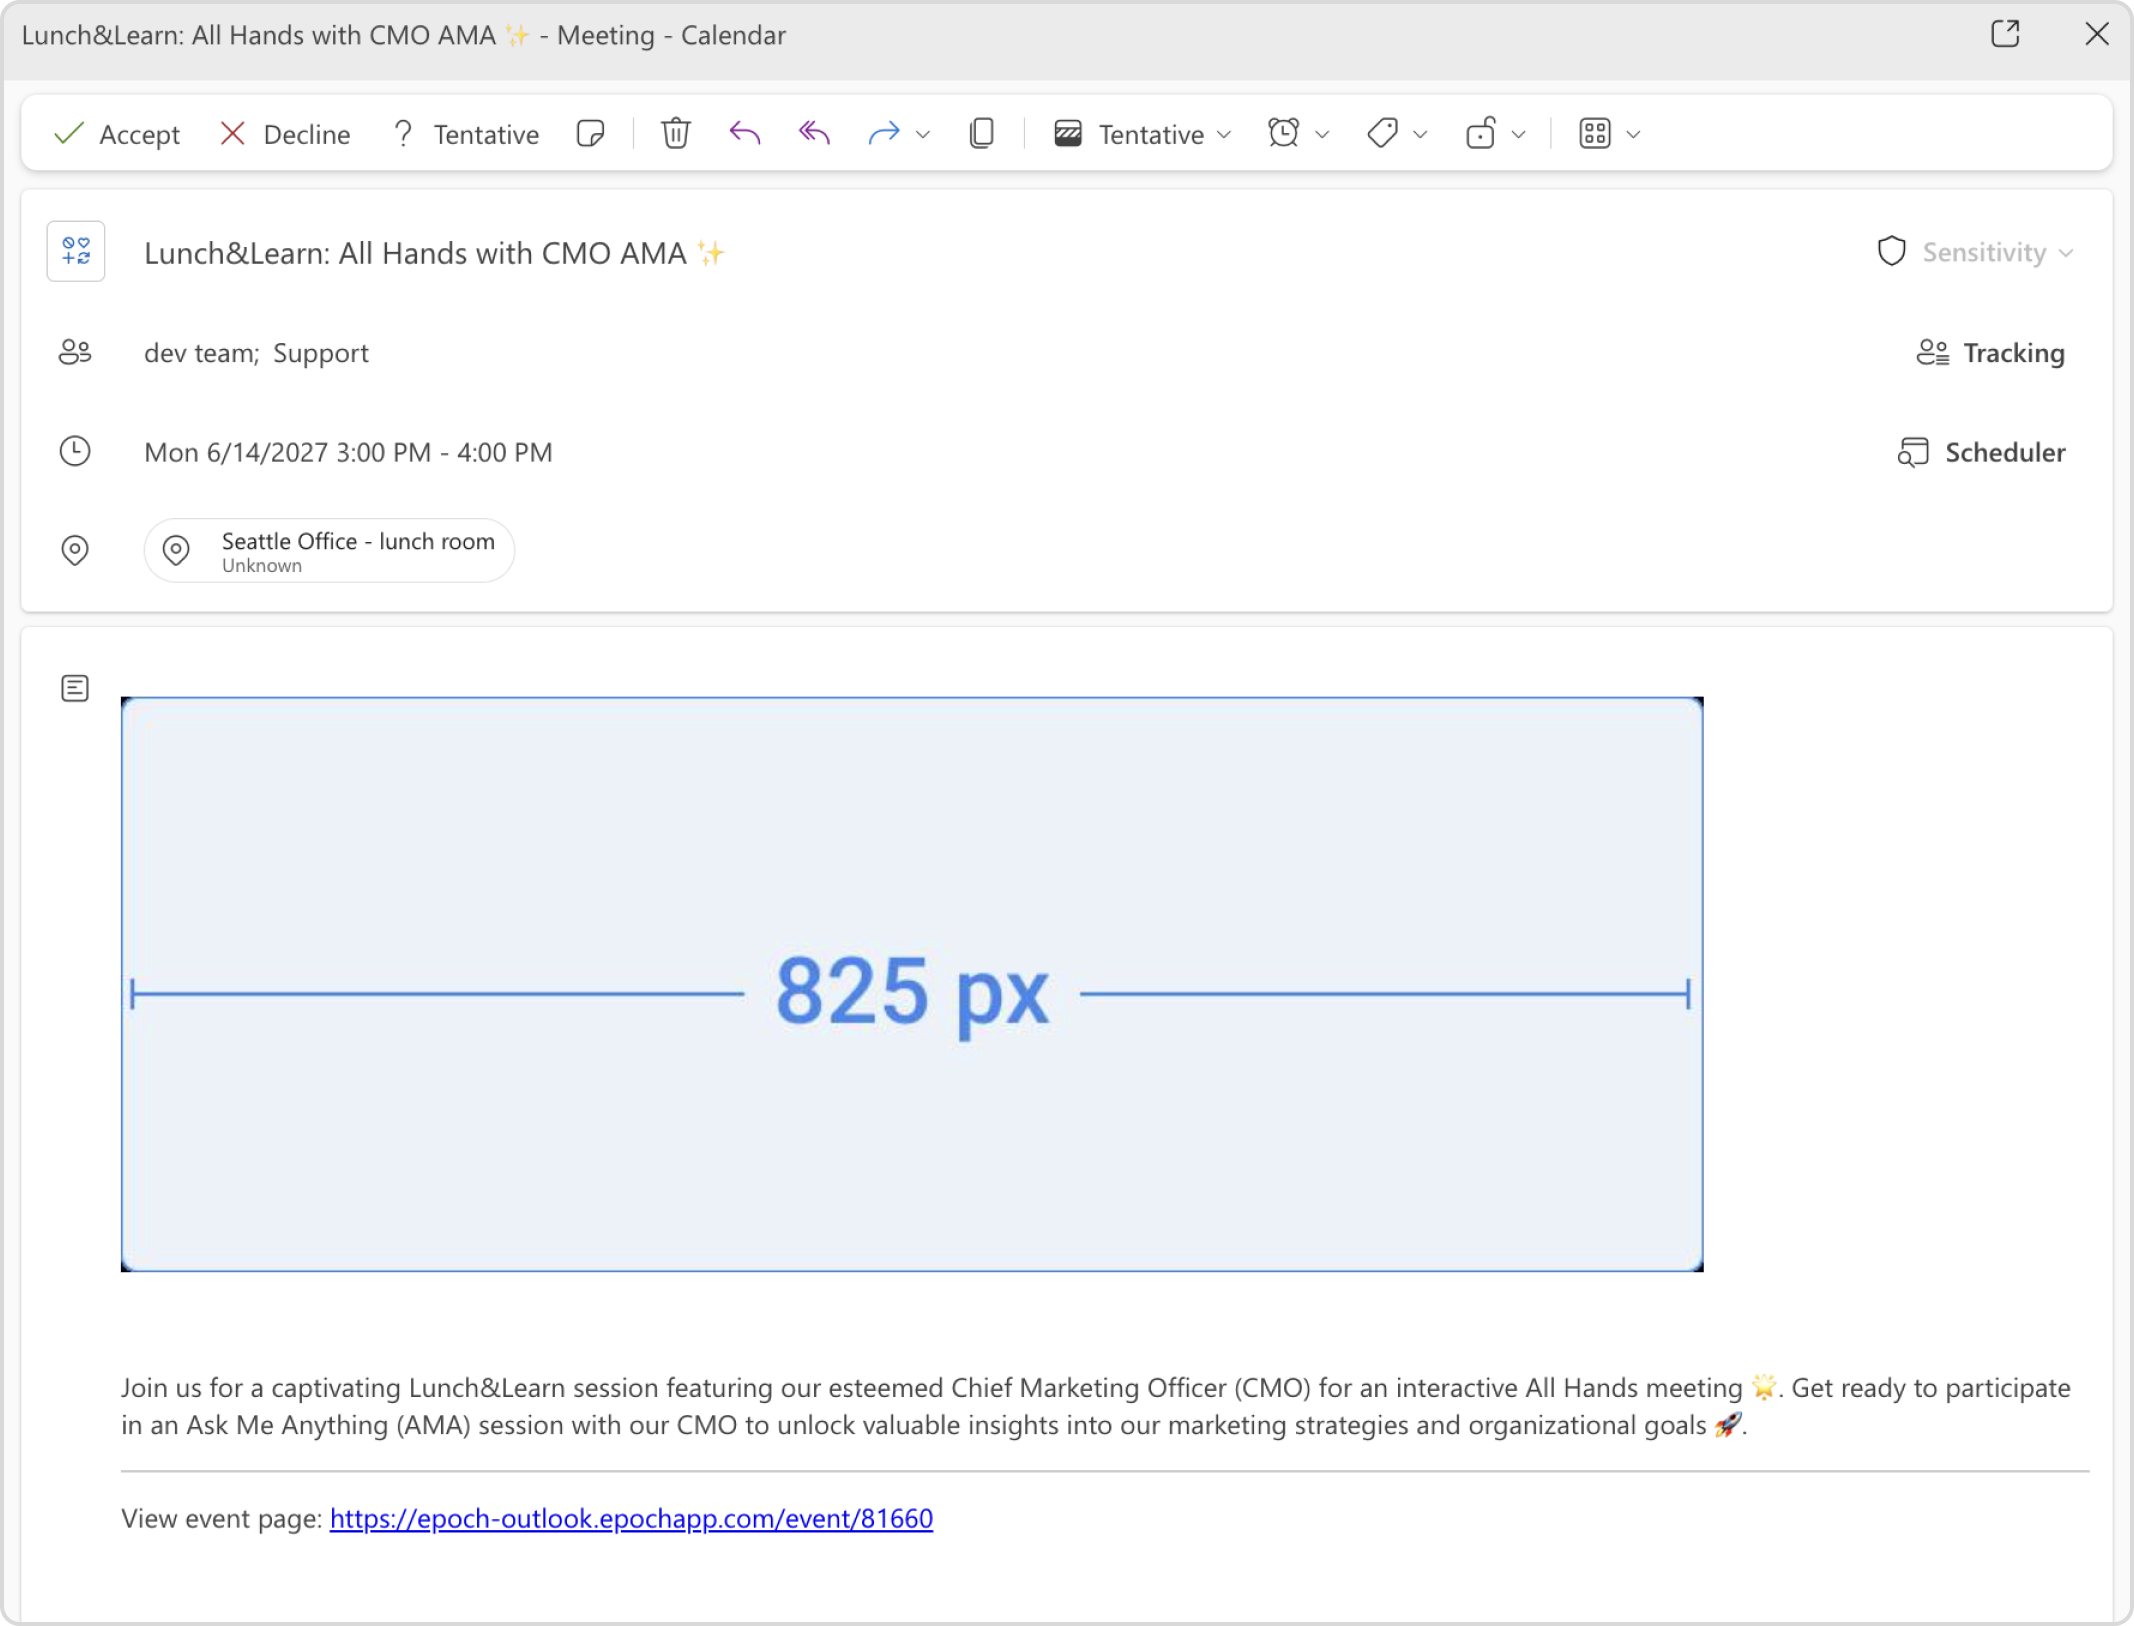Click the event category icon beside title
Viewport: 2134px width, 1626px height.
click(x=76, y=251)
